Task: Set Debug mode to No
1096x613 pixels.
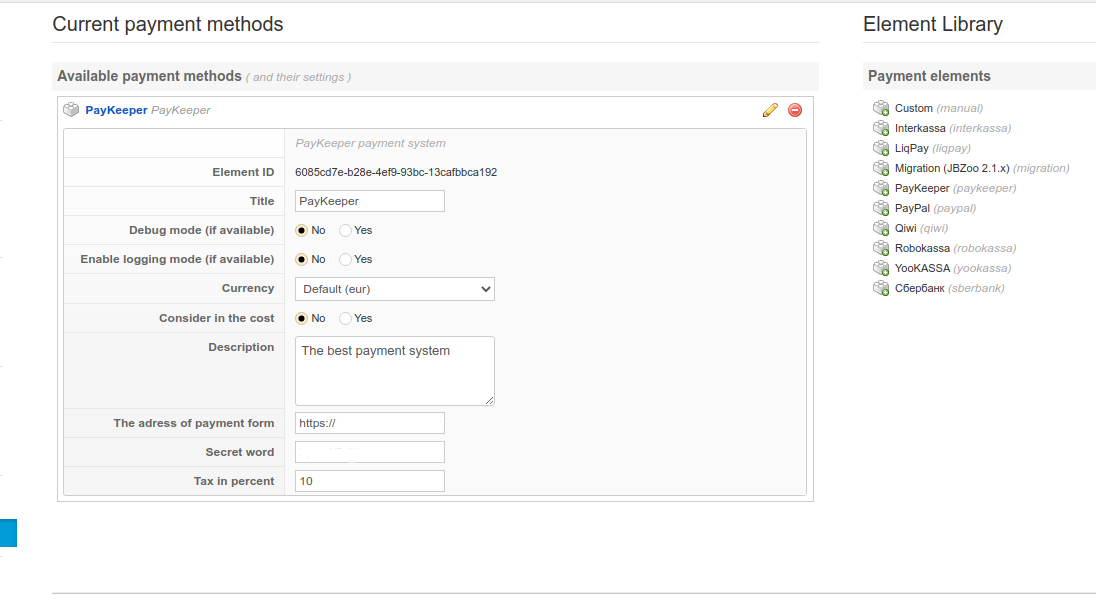Action: click(x=301, y=231)
